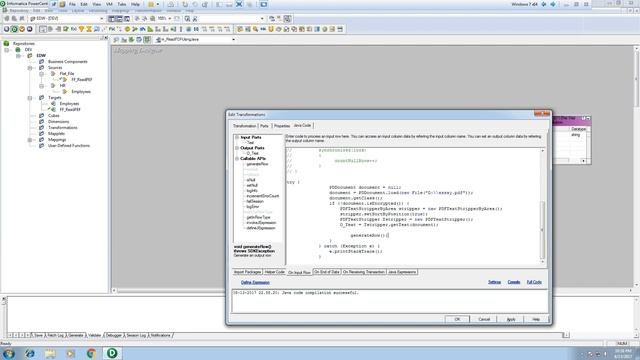Viewport: 640px width, 360px height.
Task: Open the Import Packages code tab
Action: pos(247,272)
